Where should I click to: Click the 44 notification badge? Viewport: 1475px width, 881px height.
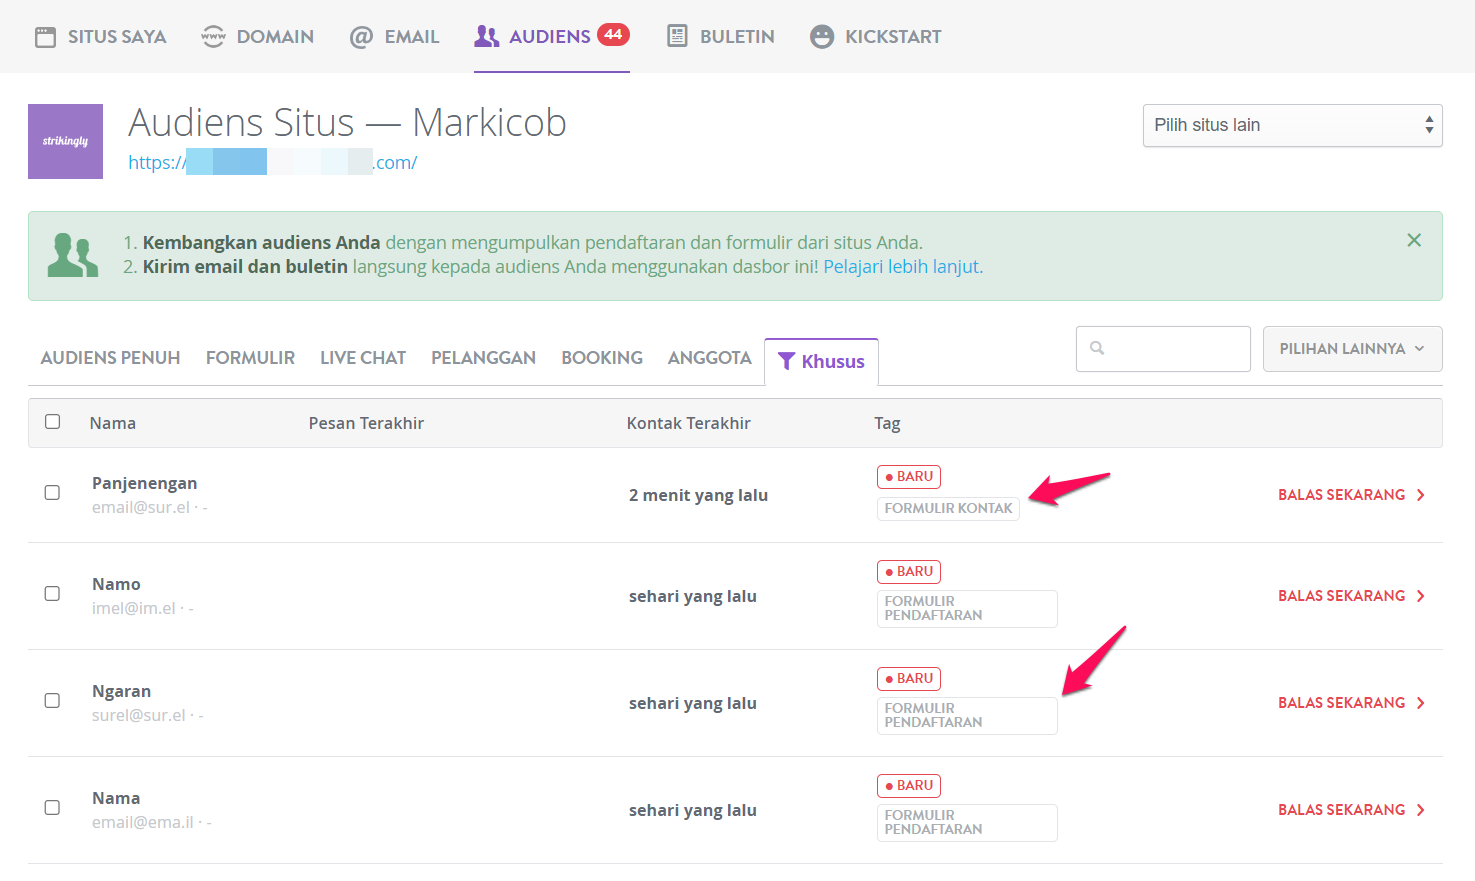coord(613,34)
